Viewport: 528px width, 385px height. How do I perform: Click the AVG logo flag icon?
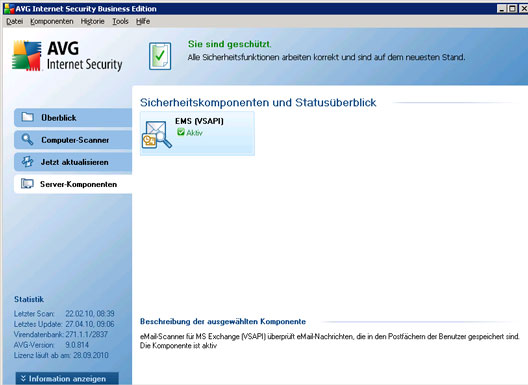(27, 56)
